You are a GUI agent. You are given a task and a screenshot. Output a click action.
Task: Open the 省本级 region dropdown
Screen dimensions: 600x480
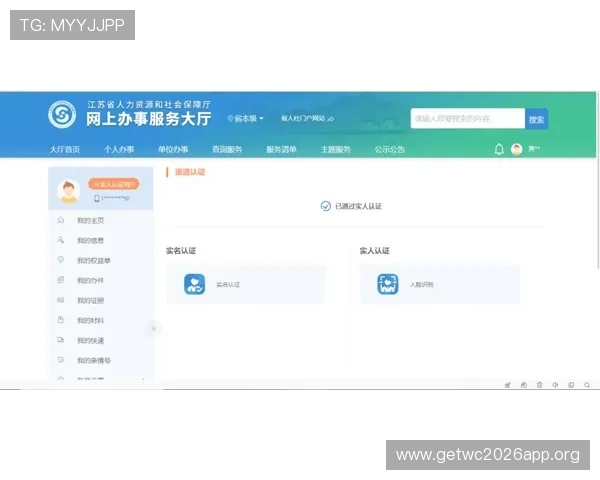click(245, 119)
